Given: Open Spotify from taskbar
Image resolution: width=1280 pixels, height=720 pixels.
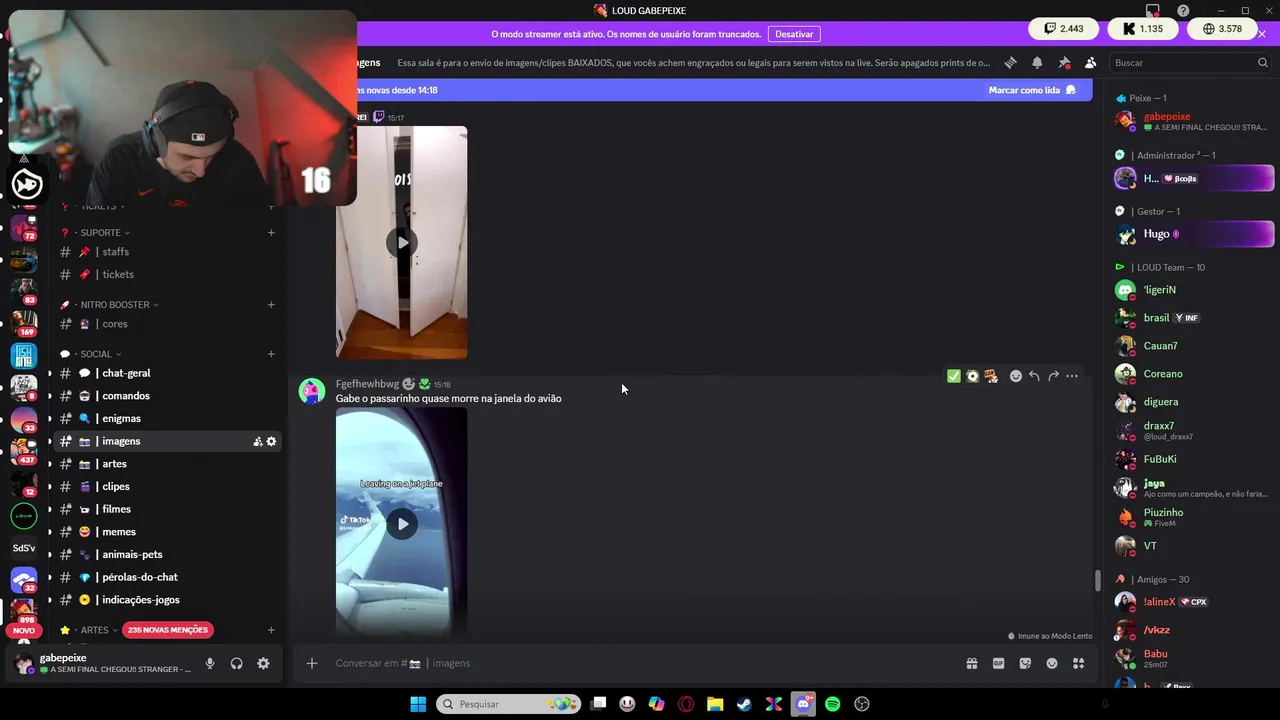Looking at the screenshot, I should click(832, 704).
